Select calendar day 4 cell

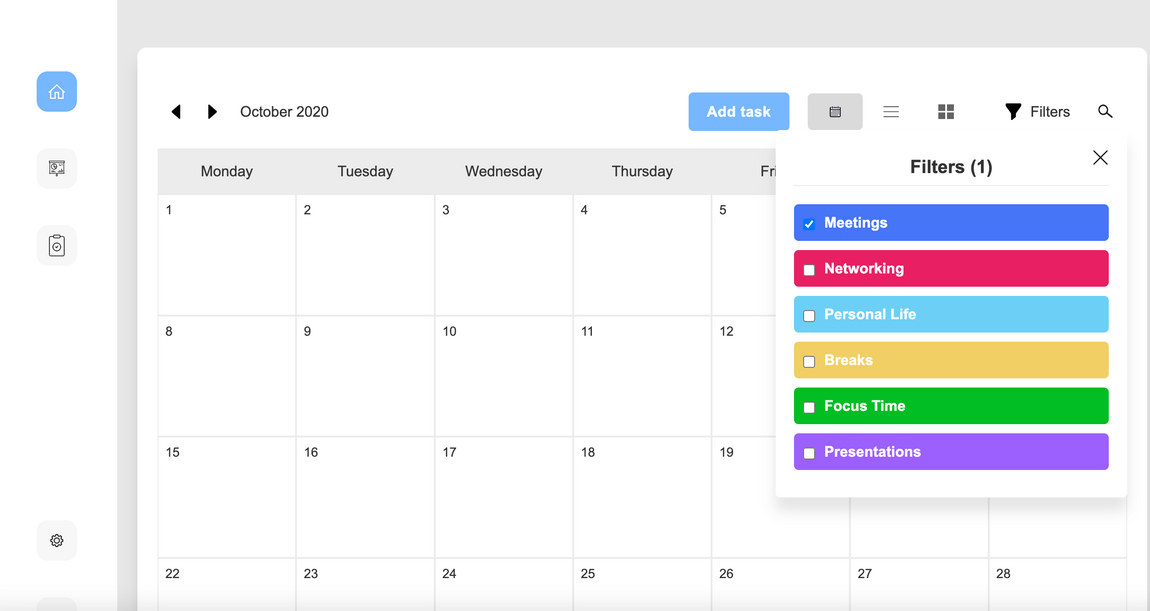coord(642,255)
